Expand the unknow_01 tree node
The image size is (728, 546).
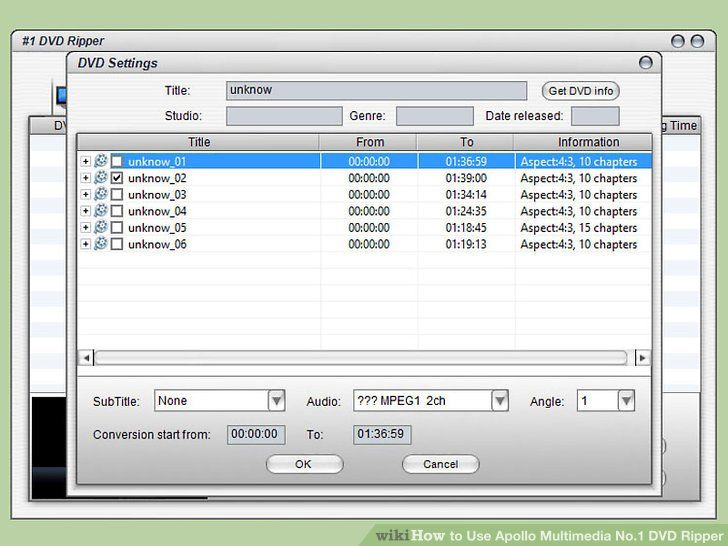click(x=85, y=161)
